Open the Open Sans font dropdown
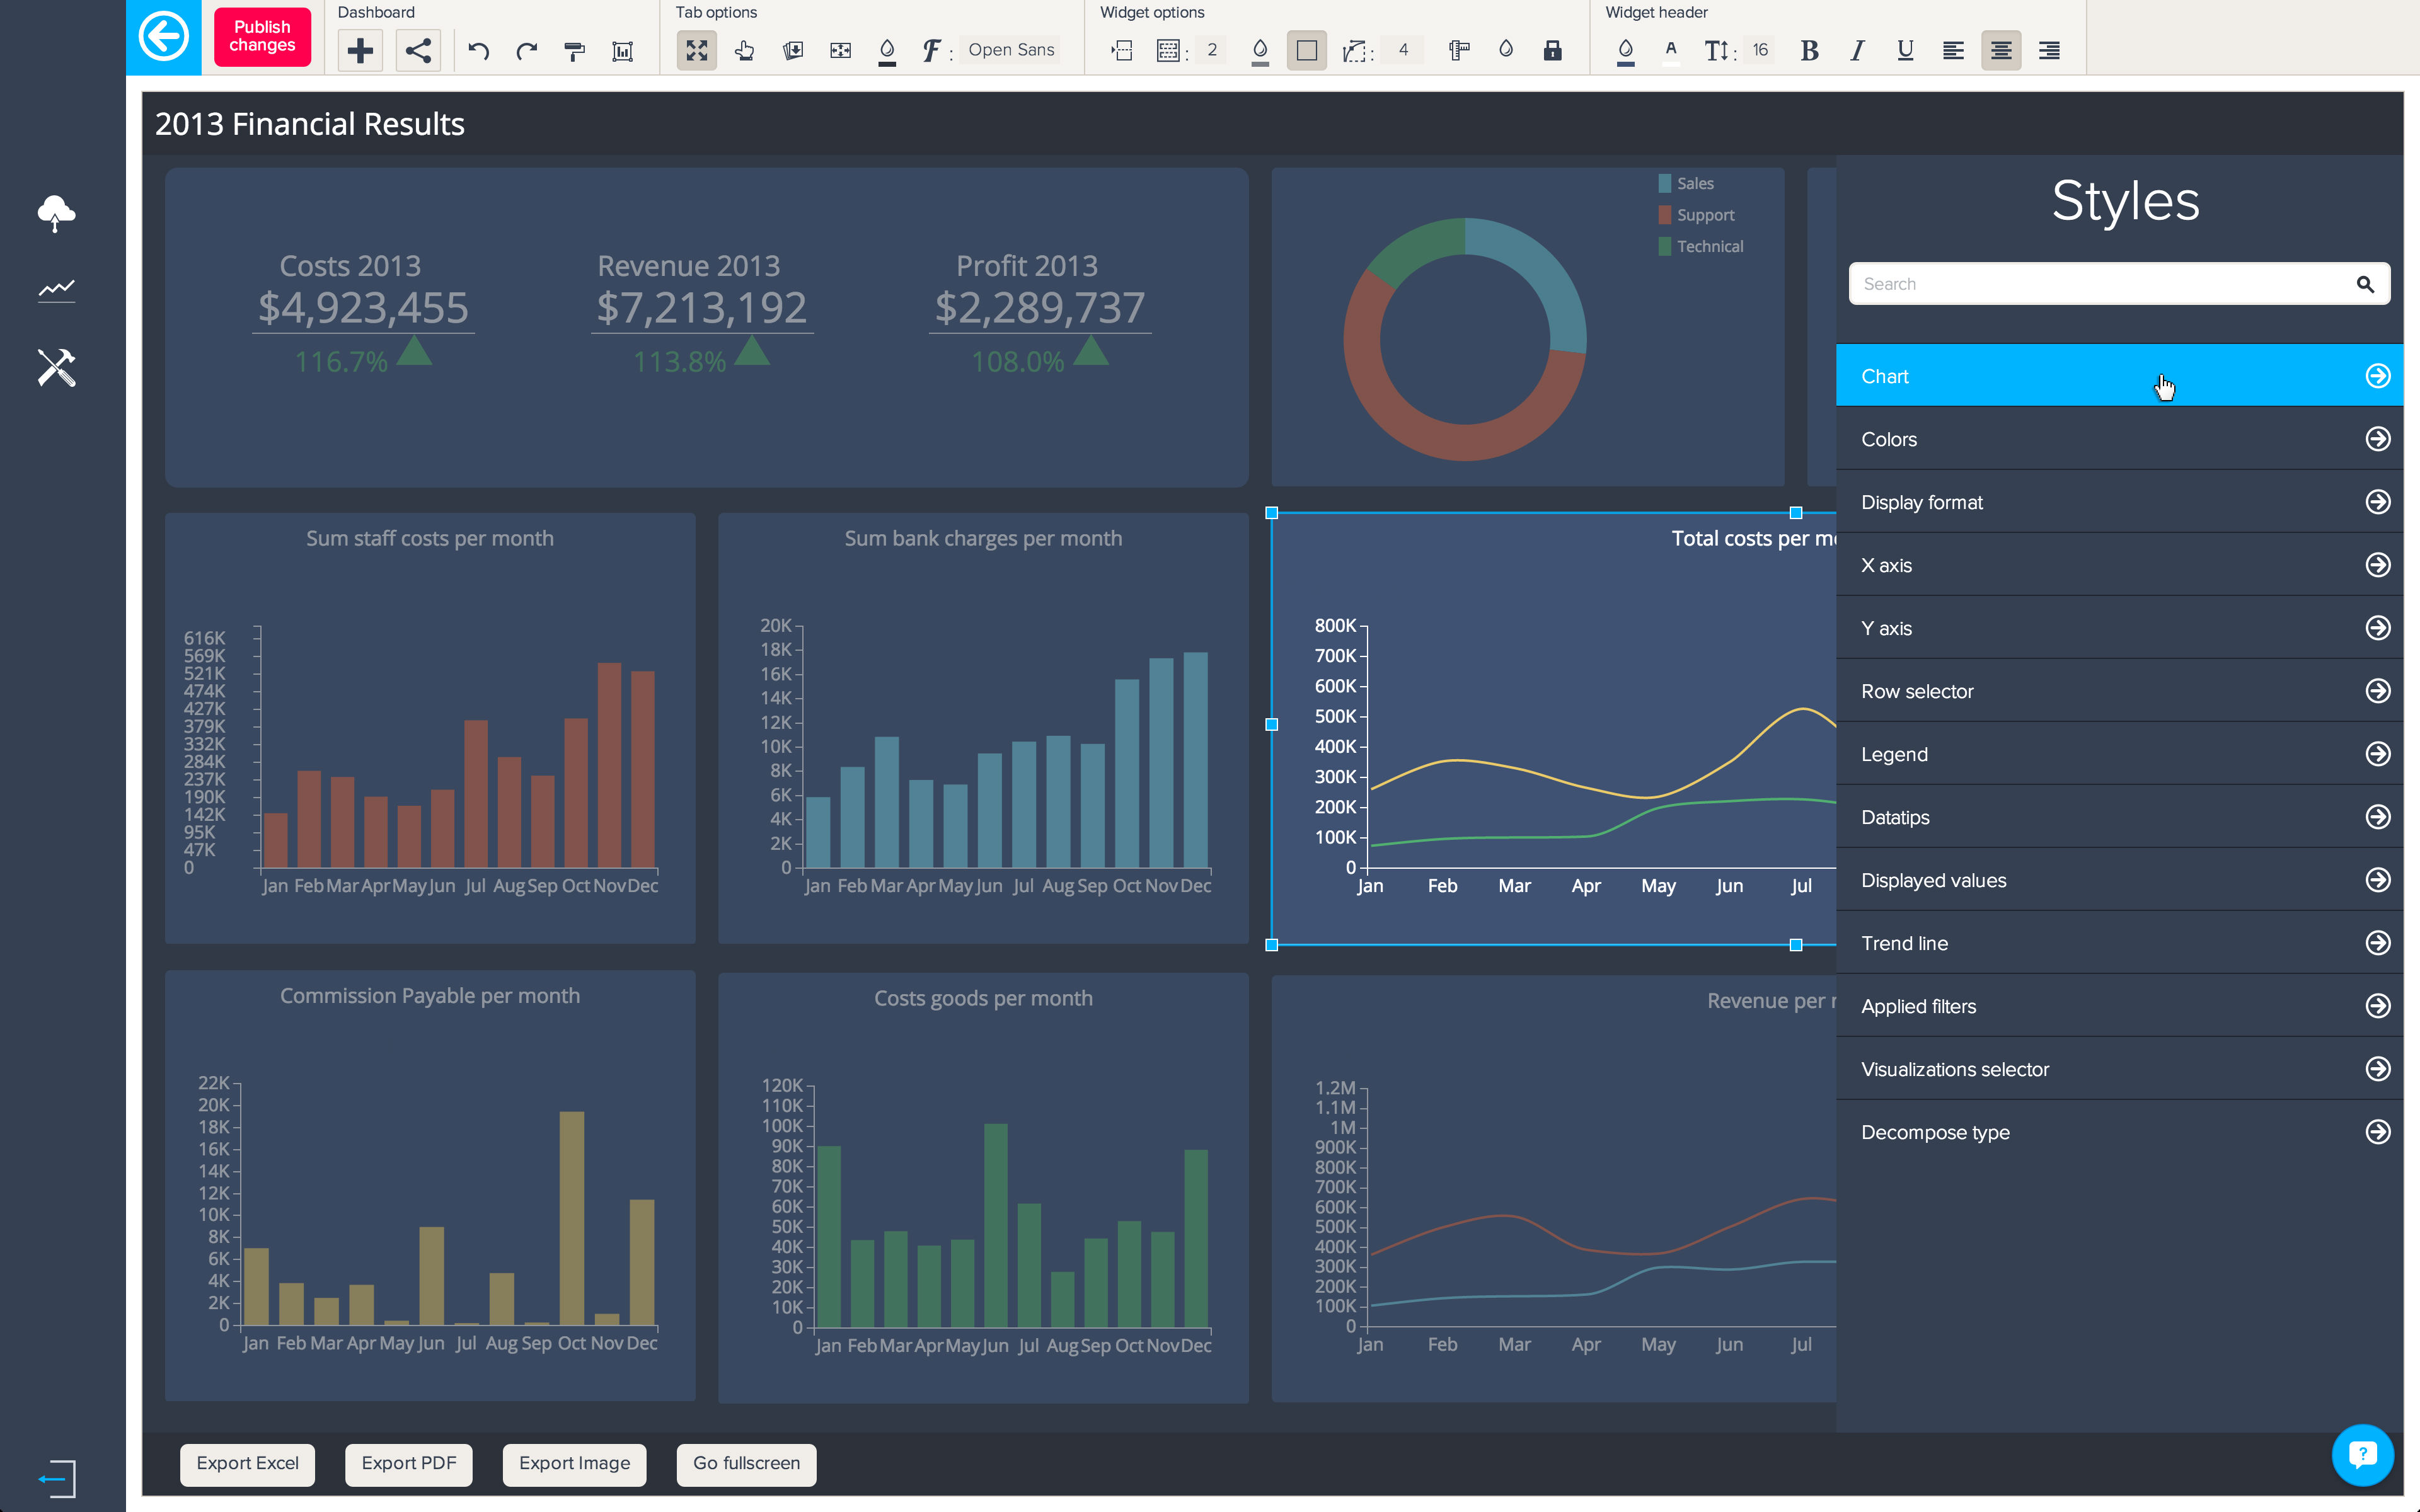The width and height of the screenshot is (2420, 1512). tap(1010, 50)
